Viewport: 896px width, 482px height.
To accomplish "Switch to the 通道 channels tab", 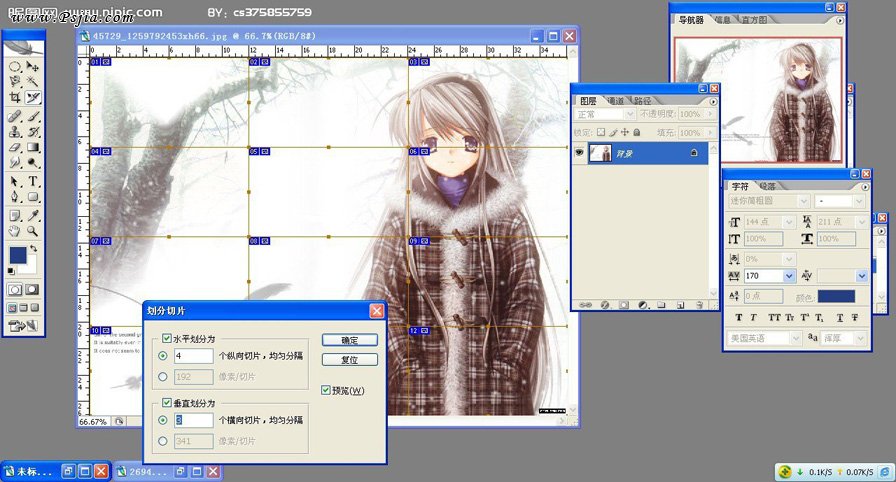I will coord(615,101).
